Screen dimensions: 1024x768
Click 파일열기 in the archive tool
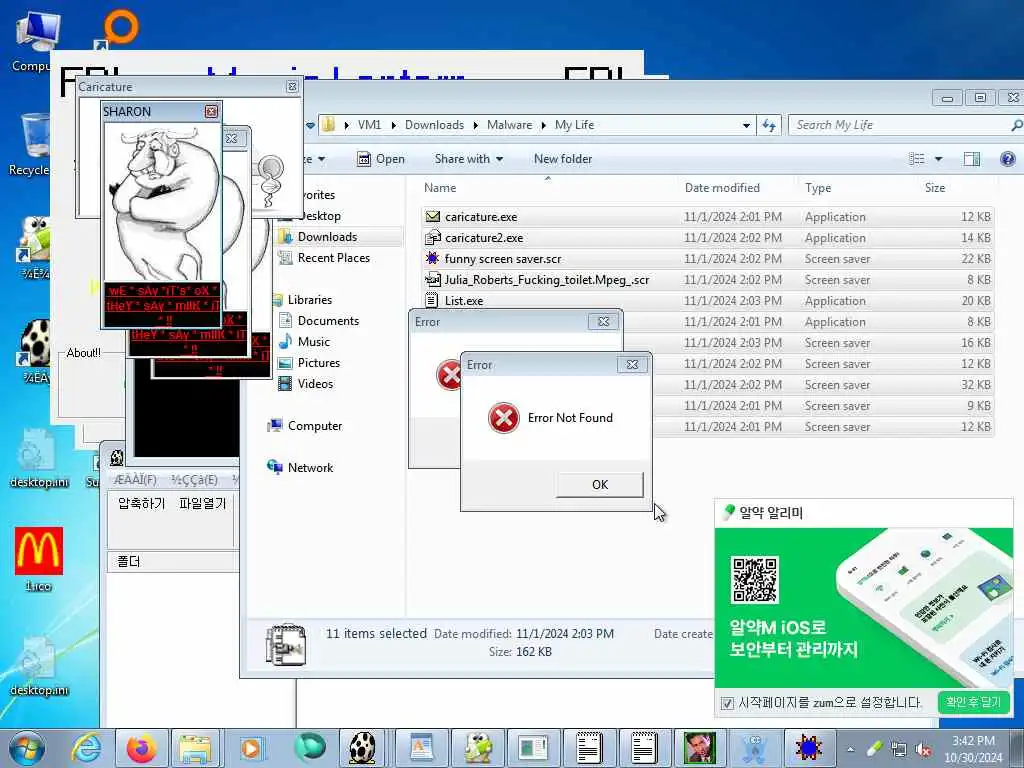202,504
